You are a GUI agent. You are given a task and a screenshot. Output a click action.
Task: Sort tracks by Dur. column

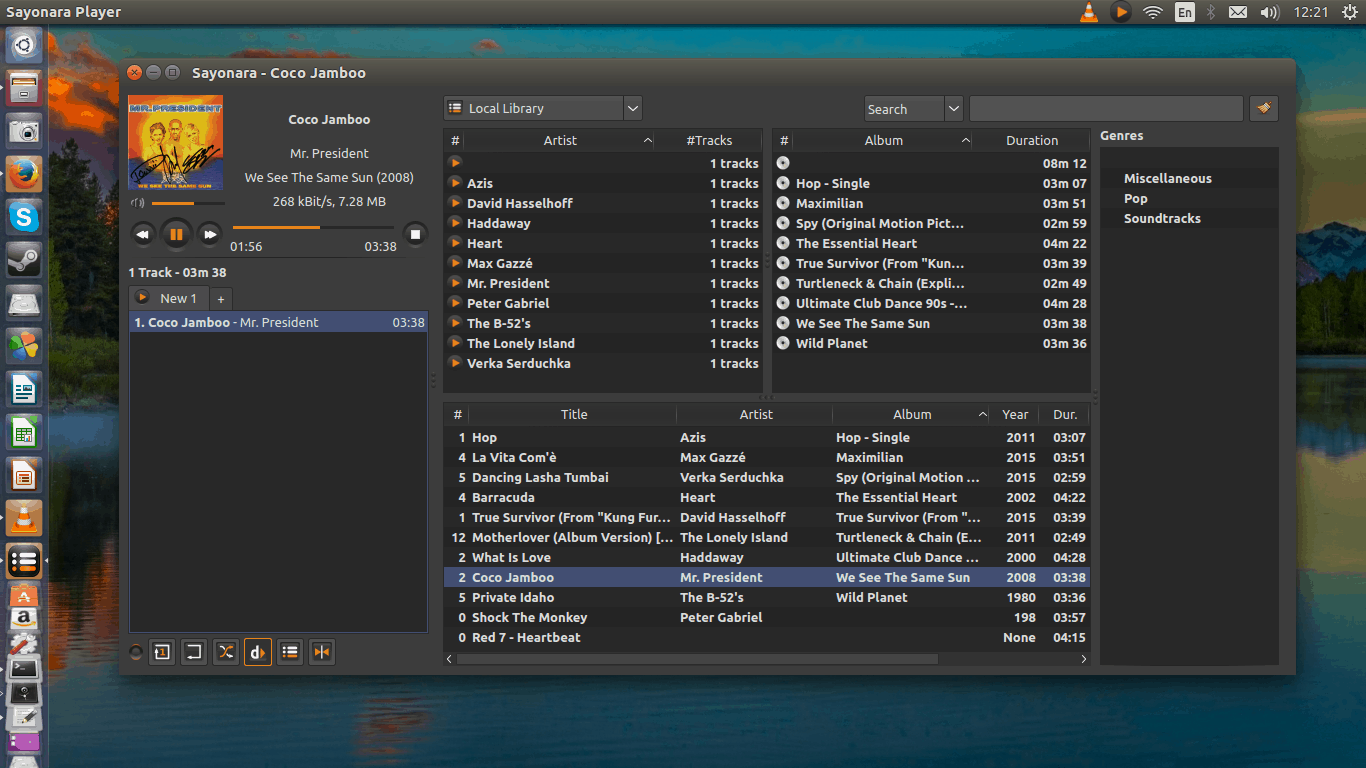tap(1065, 414)
